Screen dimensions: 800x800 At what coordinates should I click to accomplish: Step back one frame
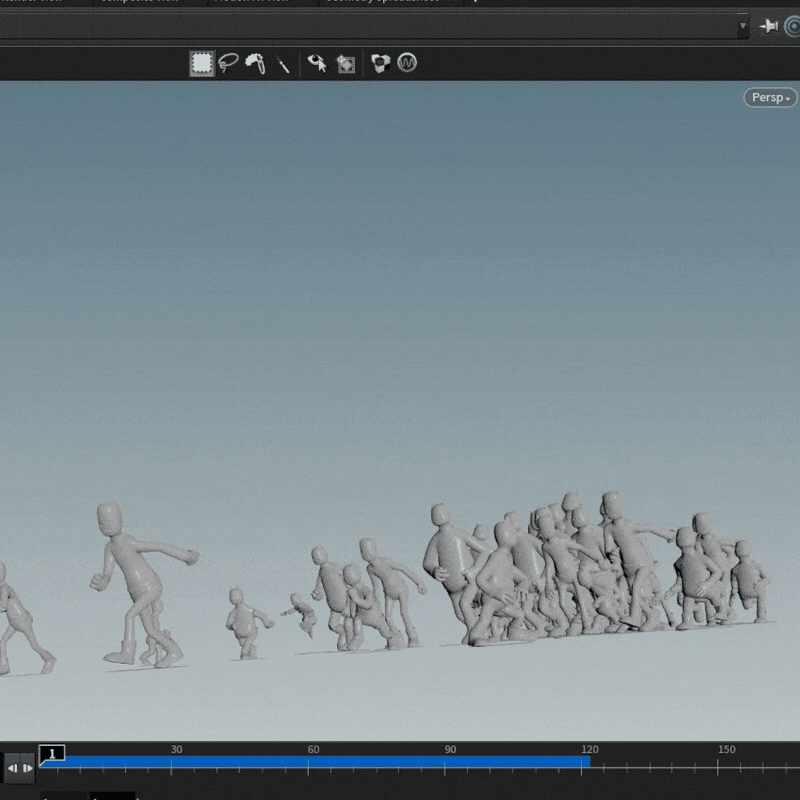pyautogui.click(x=12, y=768)
